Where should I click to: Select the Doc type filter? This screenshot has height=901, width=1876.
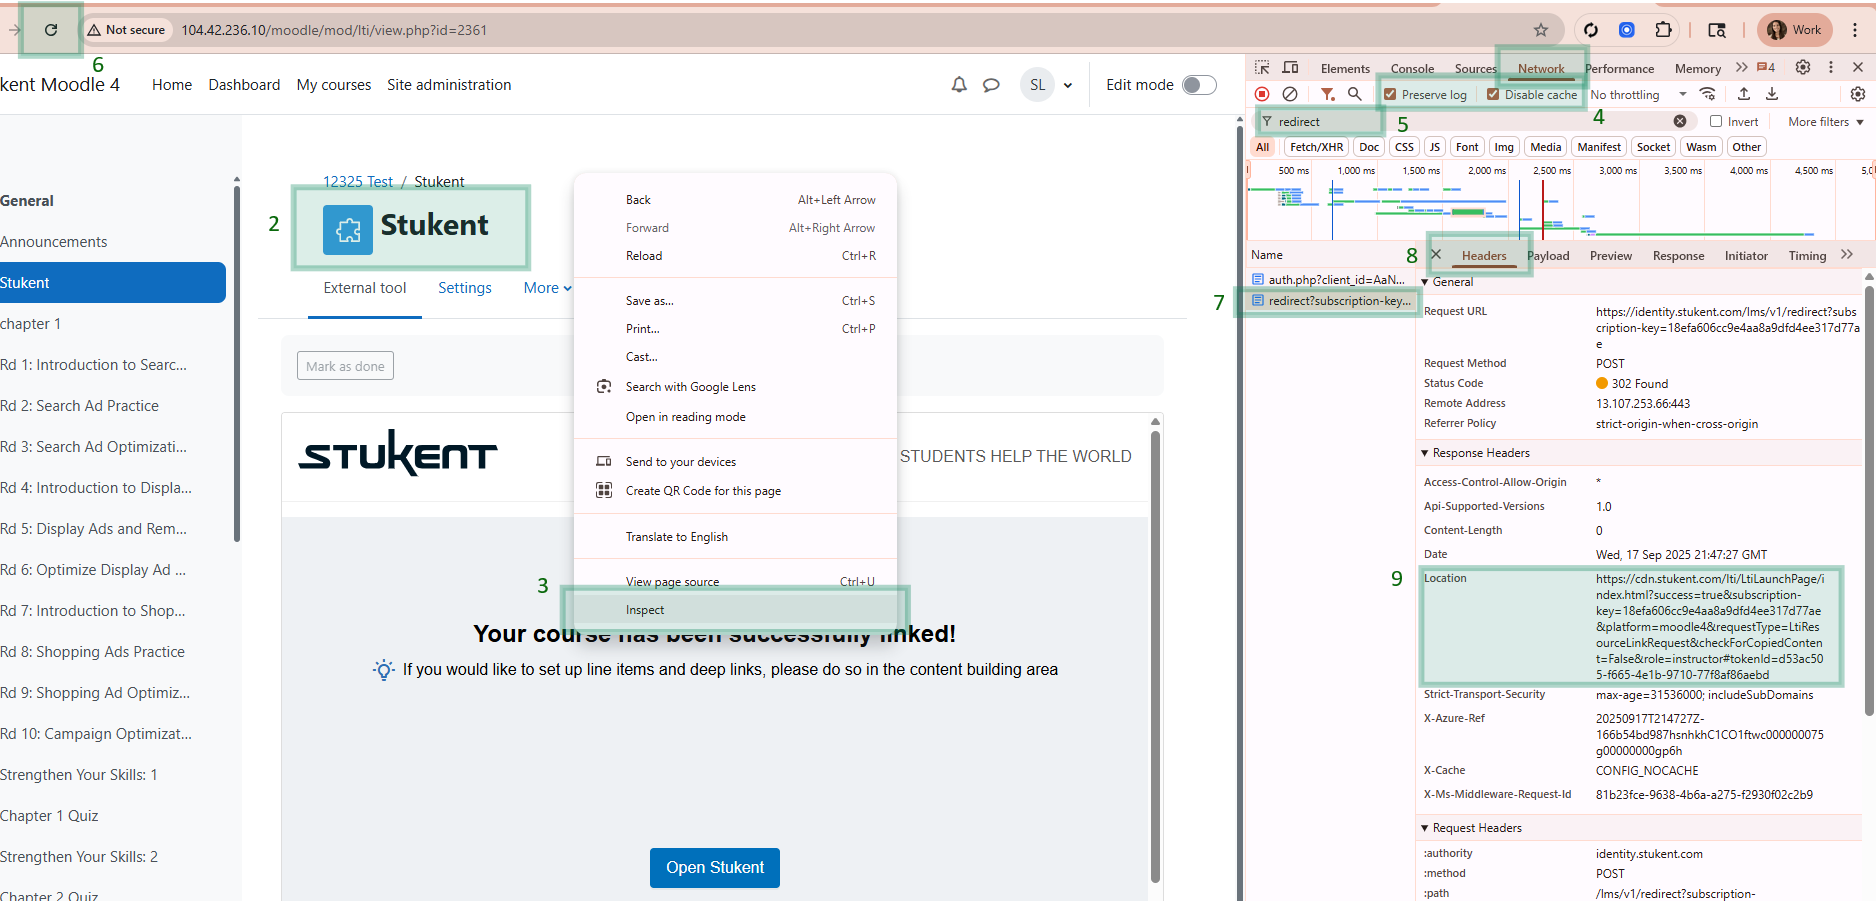pyautogui.click(x=1369, y=147)
